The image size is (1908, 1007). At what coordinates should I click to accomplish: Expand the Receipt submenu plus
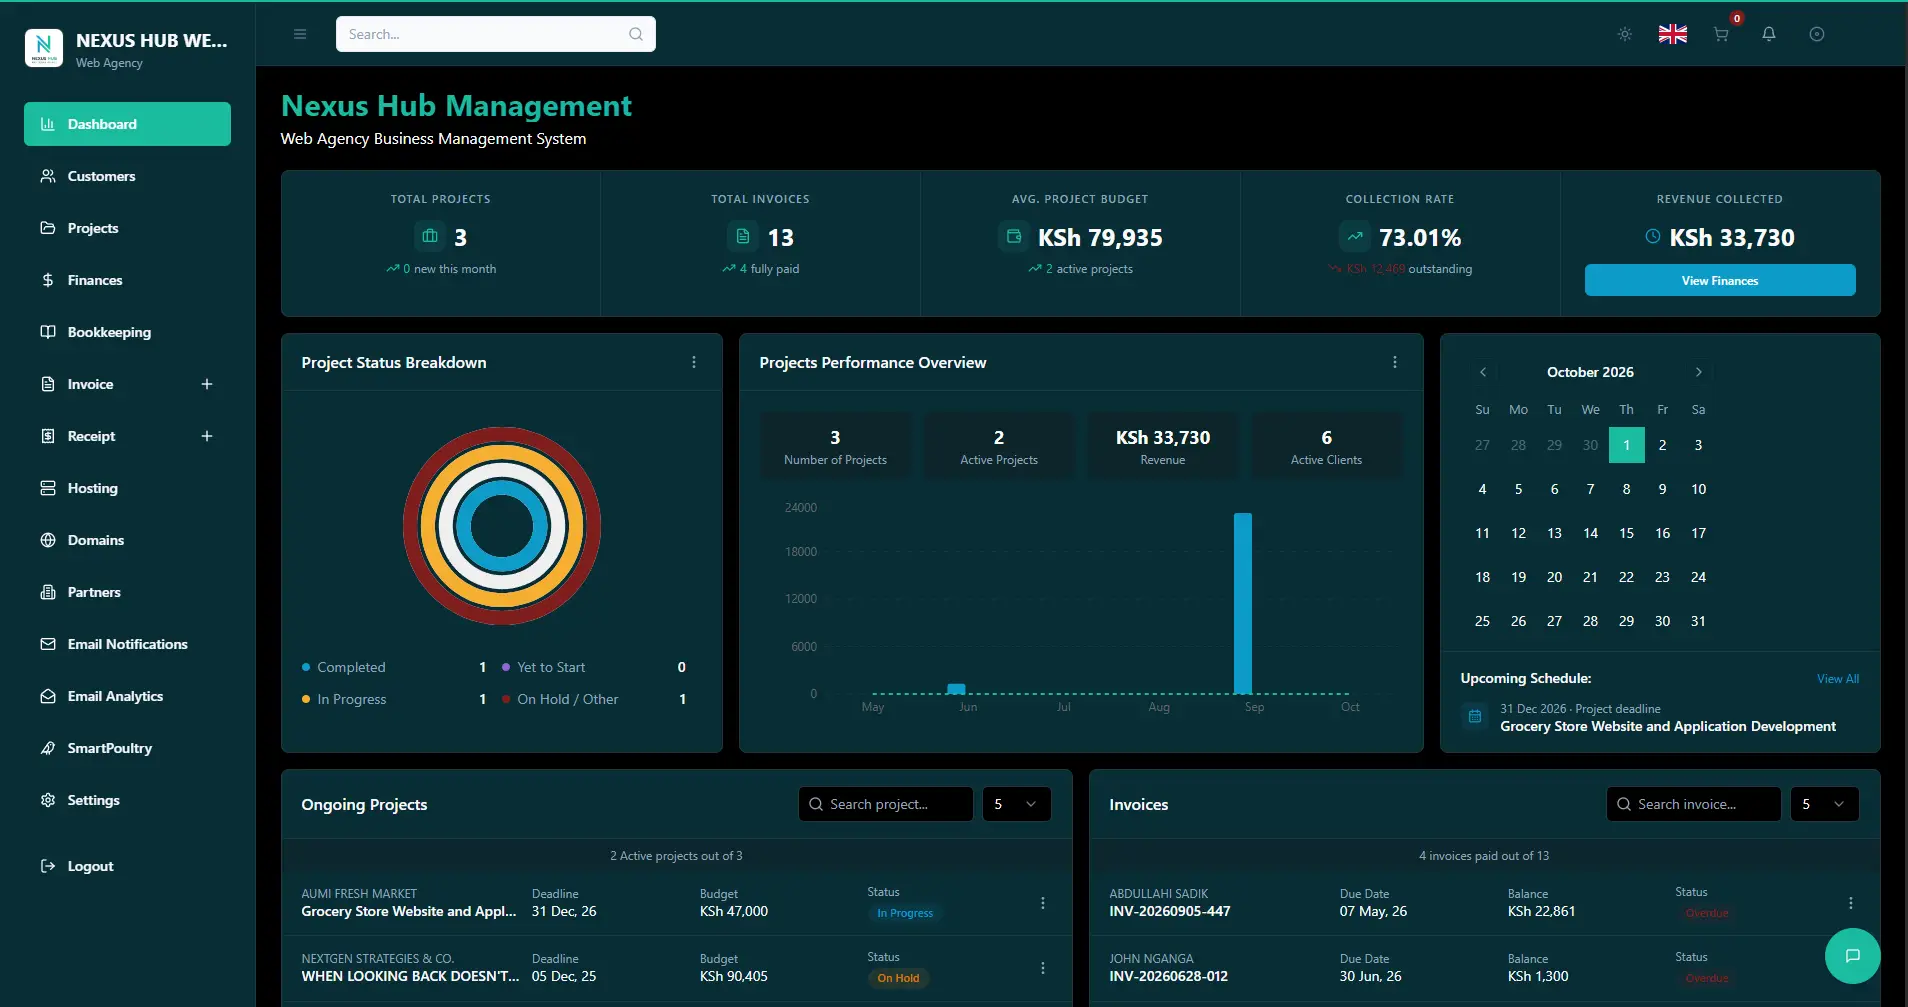(x=207, y=436)
